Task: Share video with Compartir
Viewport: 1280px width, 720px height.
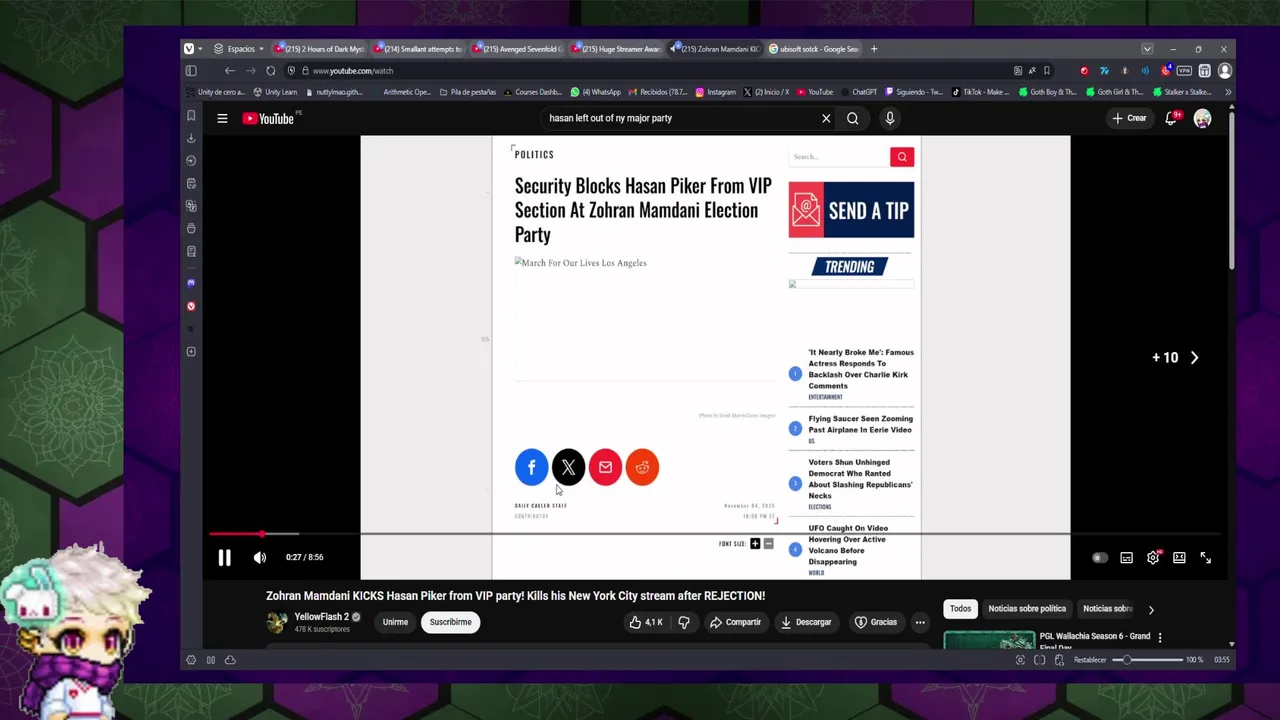Action: (x=735, y=622)
